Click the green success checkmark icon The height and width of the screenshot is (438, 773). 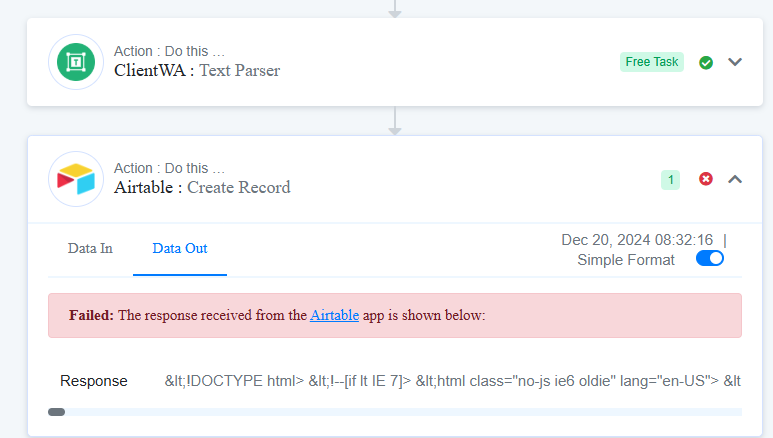(x=706, y=63)
